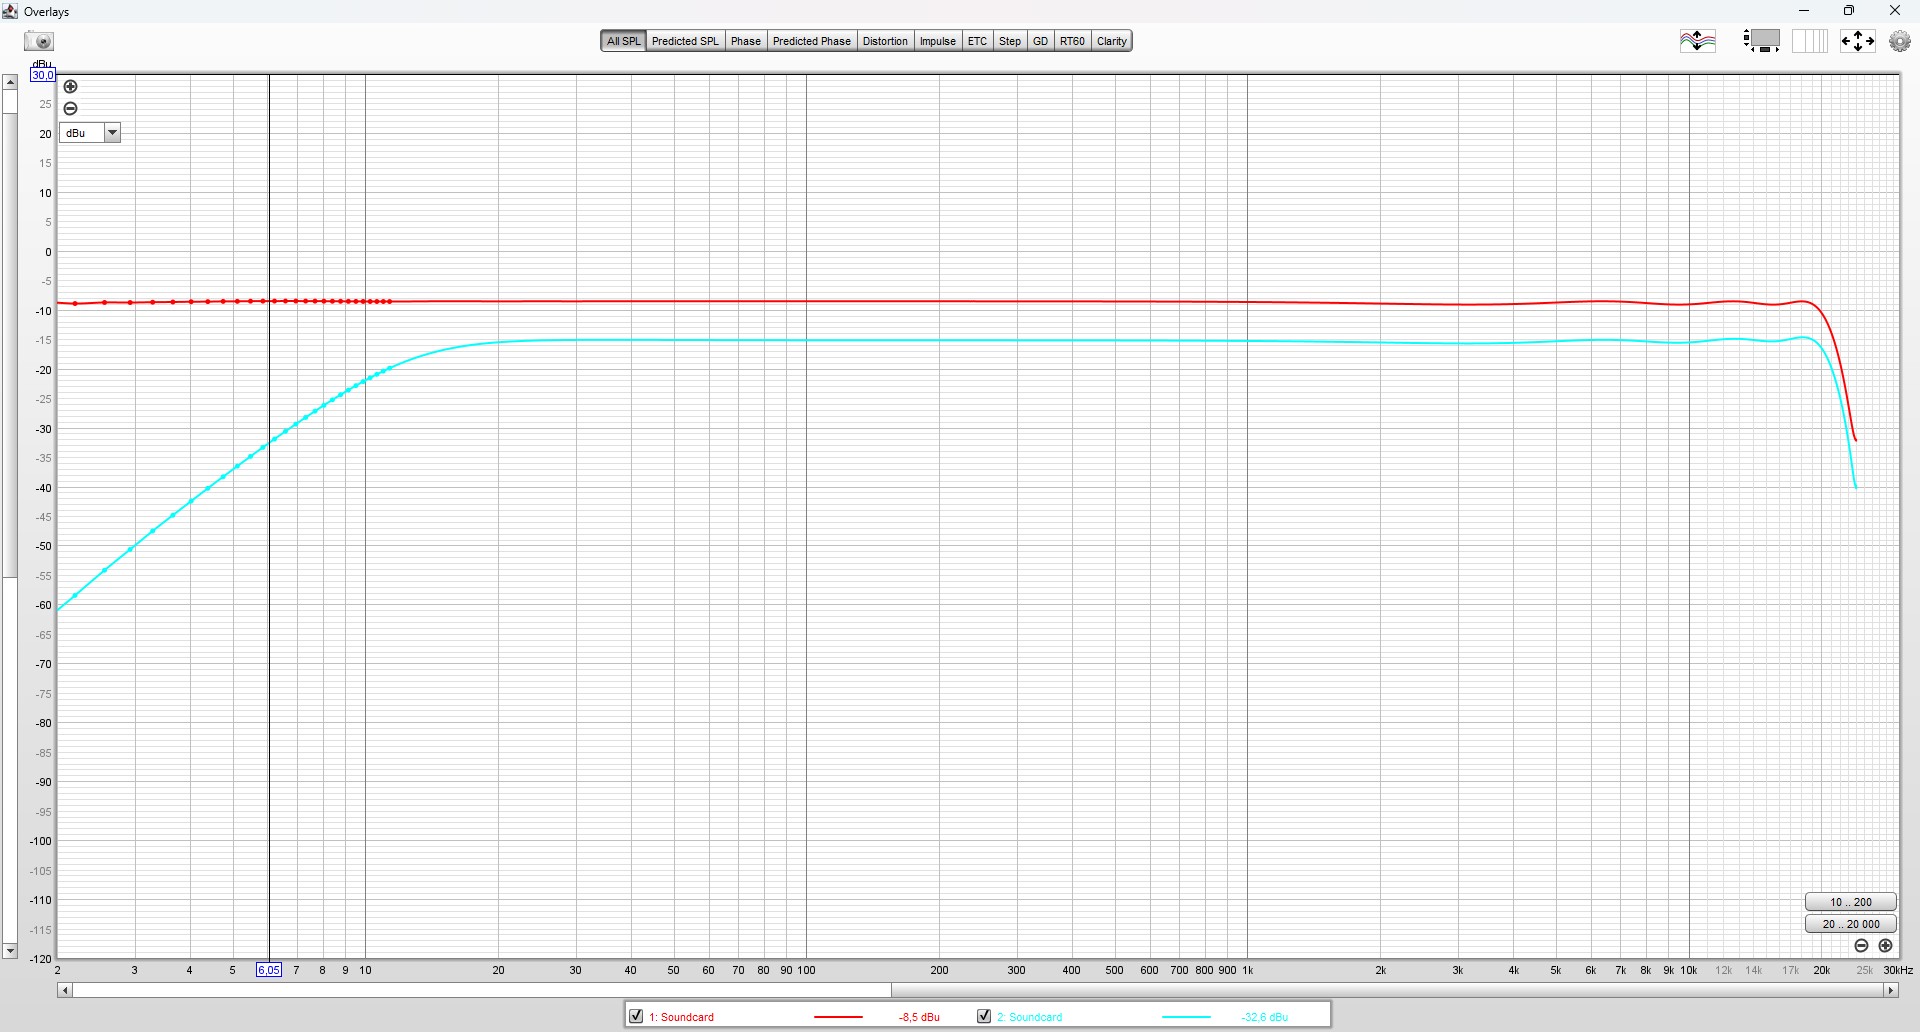Click the 30kHz axis label

pos(1898,970)
